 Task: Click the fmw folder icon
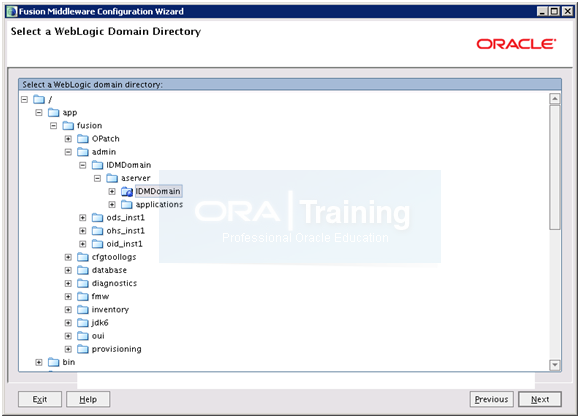pos(83,297)
